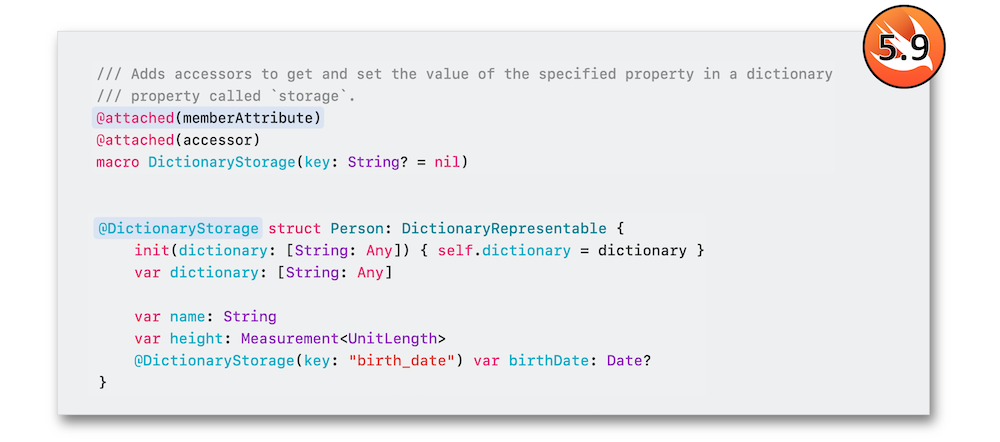
Task: Click the String? parameter type in macro
Action: tap(378, 162)
